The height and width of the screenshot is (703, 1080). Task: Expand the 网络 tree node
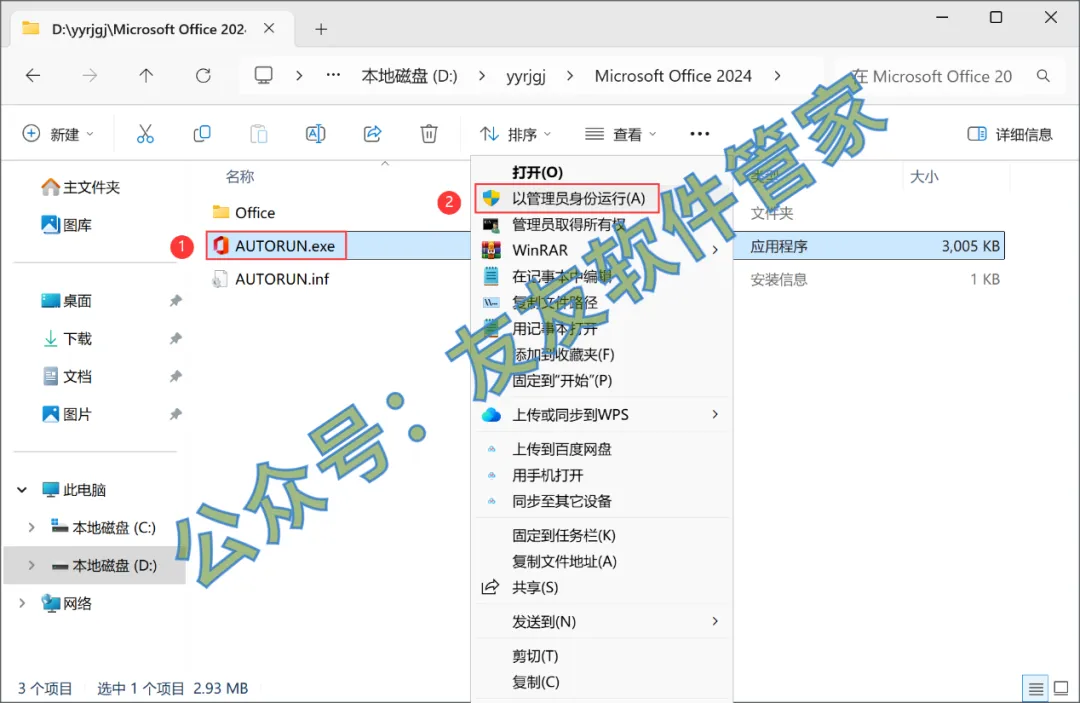coord(22,603)
